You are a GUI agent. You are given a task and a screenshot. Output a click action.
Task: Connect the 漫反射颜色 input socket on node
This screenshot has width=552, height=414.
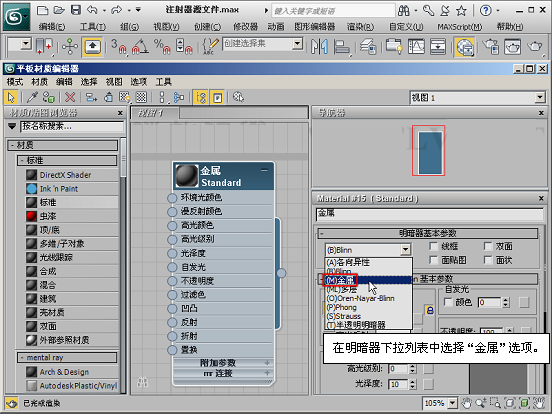click(x=172, y=212)
